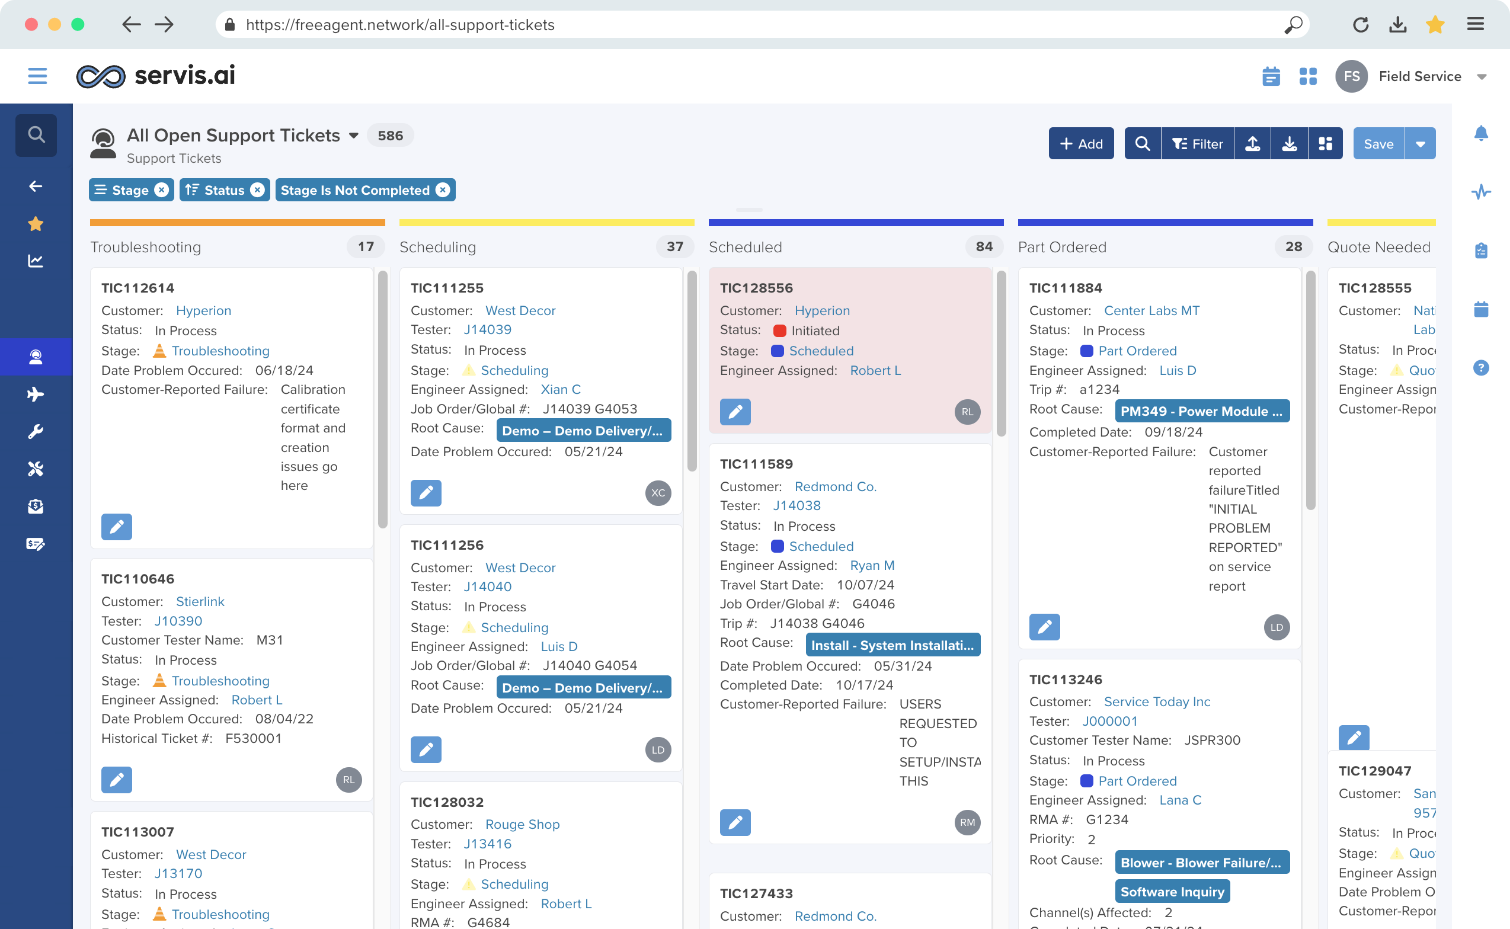This screenshot has height=929, width=1510.
Task: Edit ticket TIC111884 with pencil button
Action: tap(1045, 627)
